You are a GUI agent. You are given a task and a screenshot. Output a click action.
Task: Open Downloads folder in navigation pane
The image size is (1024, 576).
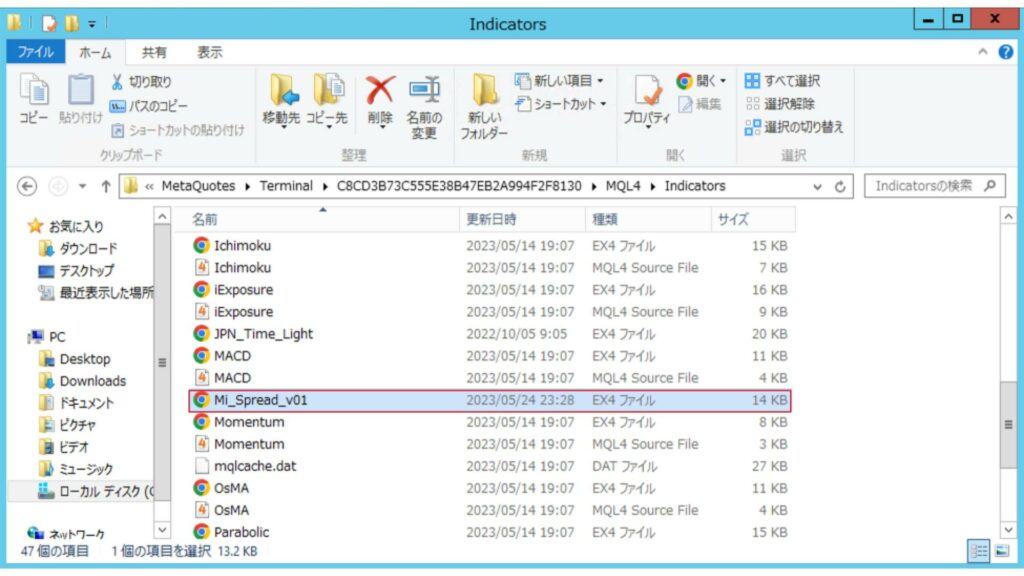(92, 381)
